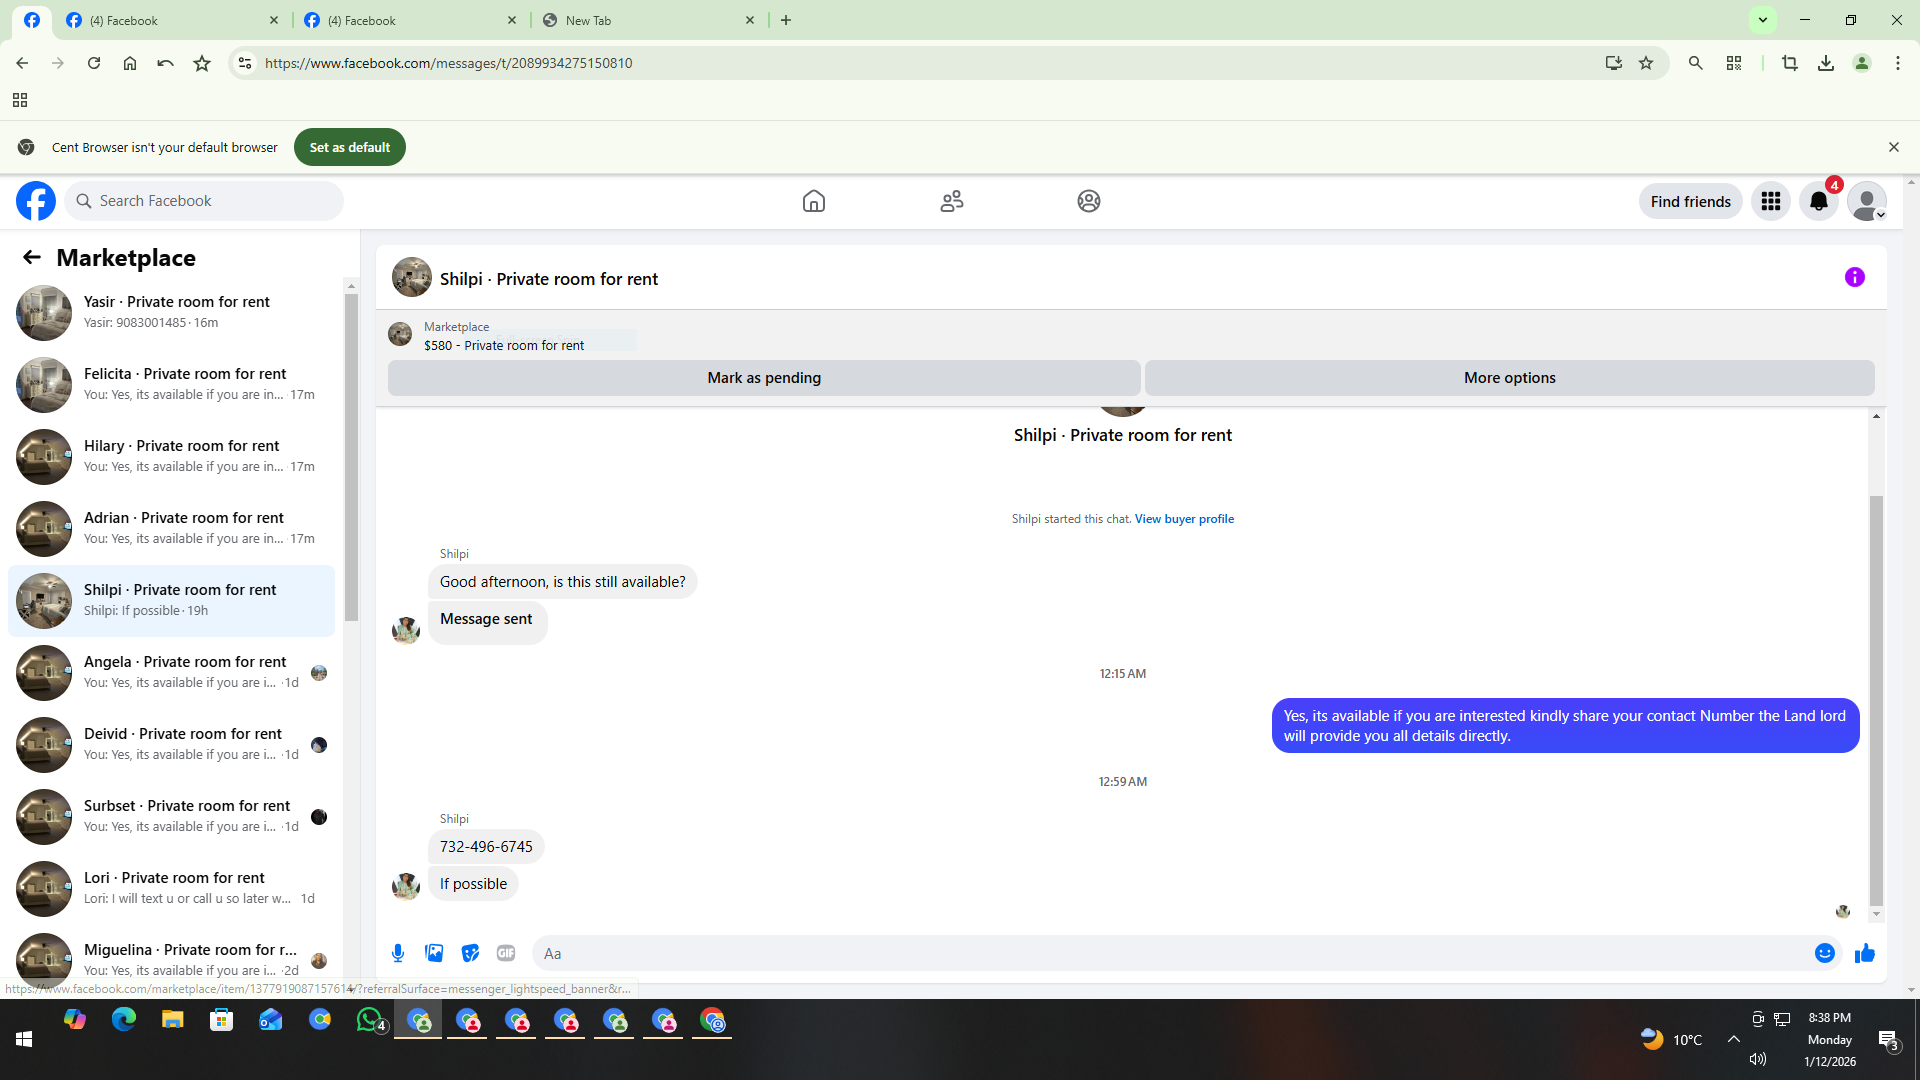Open the sticker picker icon
This screenshot has width=1920, height=1080.
coord(470,953)
